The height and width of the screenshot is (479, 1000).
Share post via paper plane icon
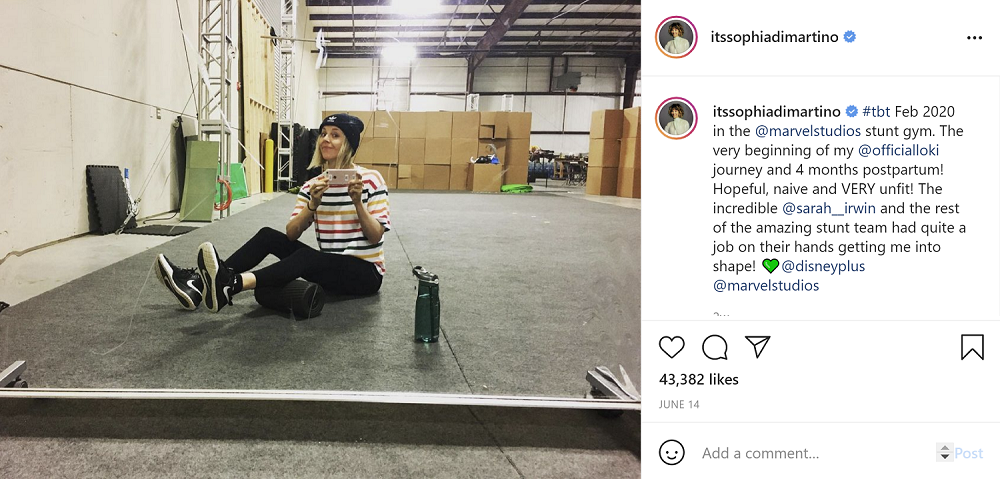point(758,347)
